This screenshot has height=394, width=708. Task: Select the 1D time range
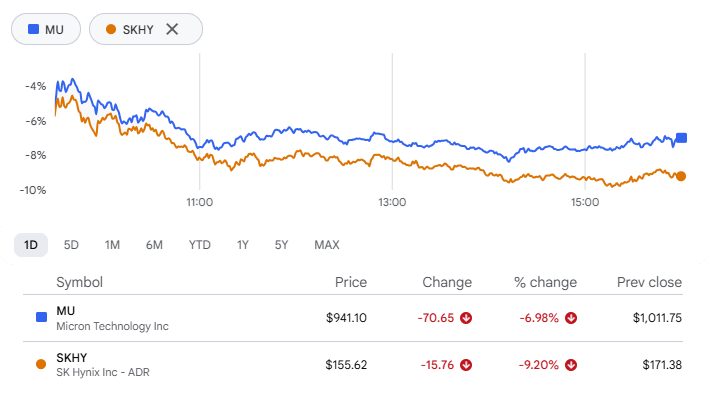pos(31,245)
